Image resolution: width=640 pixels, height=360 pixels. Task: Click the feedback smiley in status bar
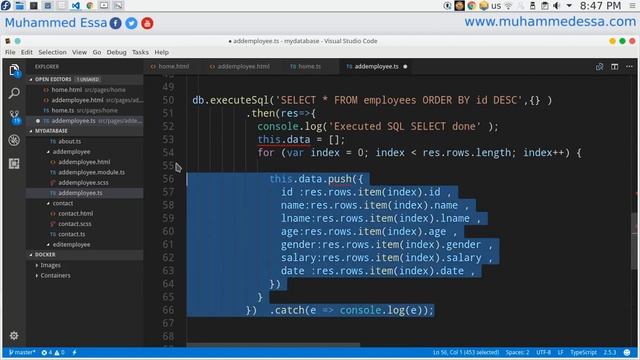(627, 352)
